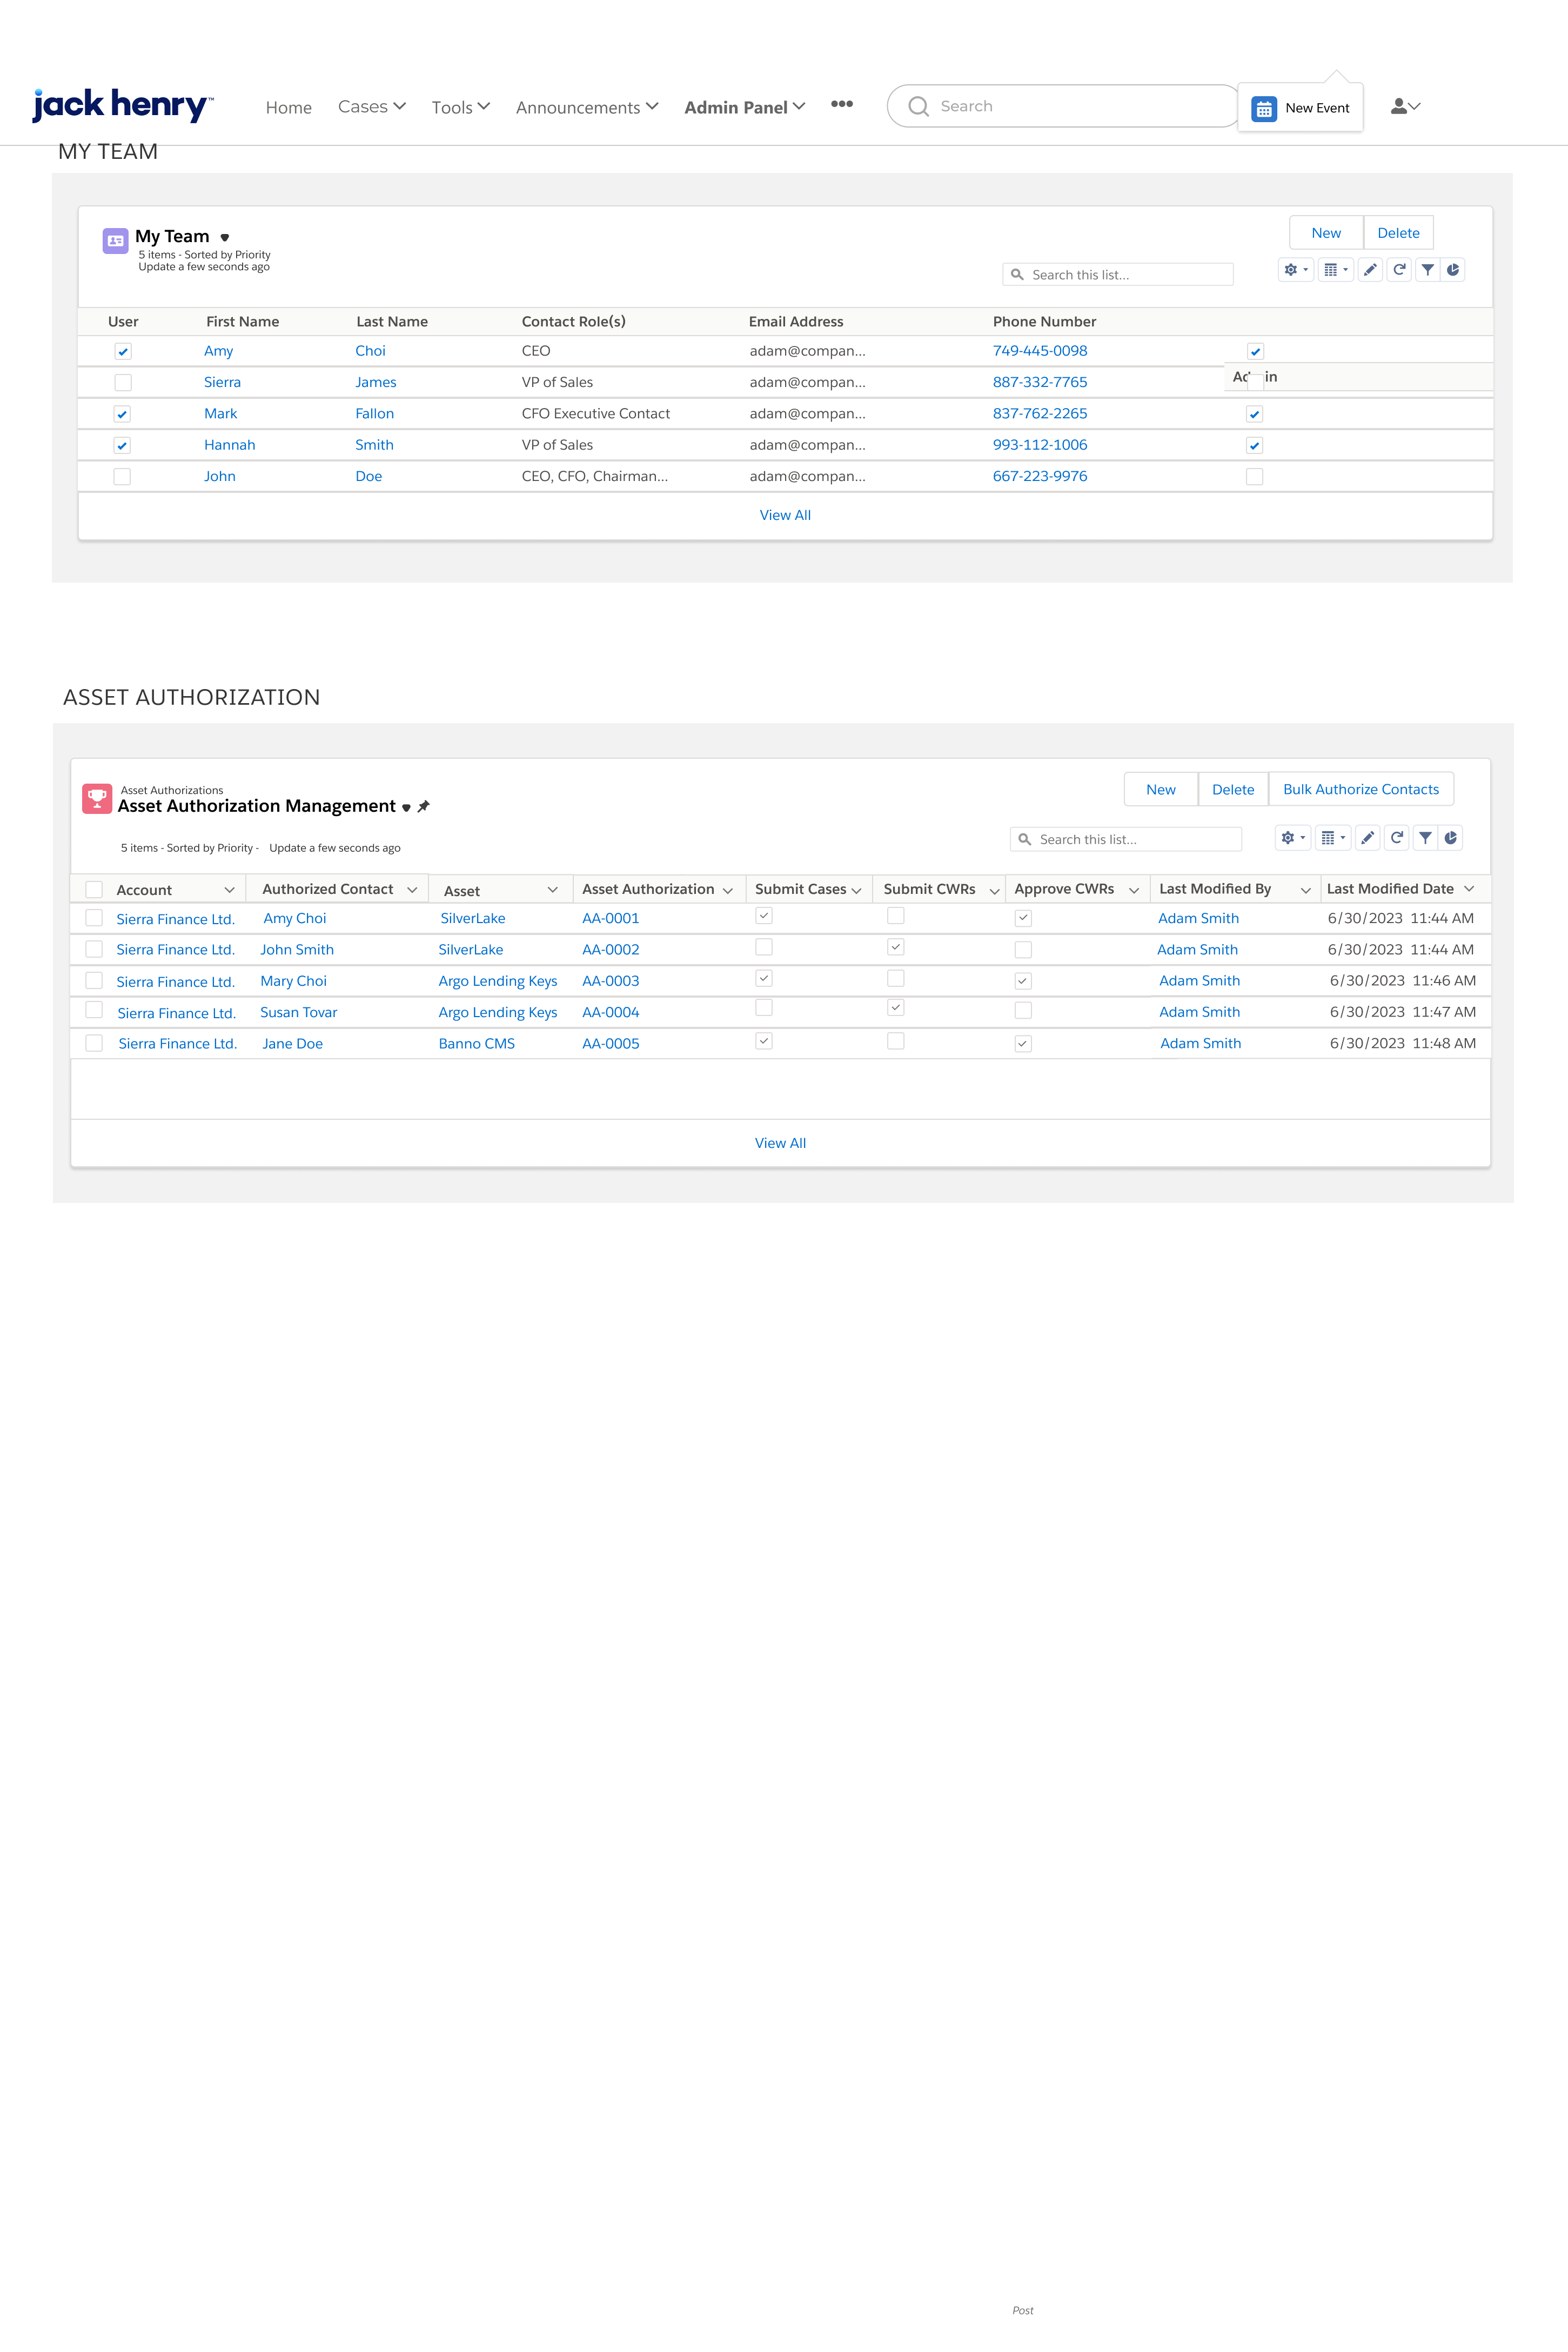Open asset authorization AA-0003
Image resolution: width=1568 pixels, height=2352 pixels.
pyautogui.click(x=610, y=981)
